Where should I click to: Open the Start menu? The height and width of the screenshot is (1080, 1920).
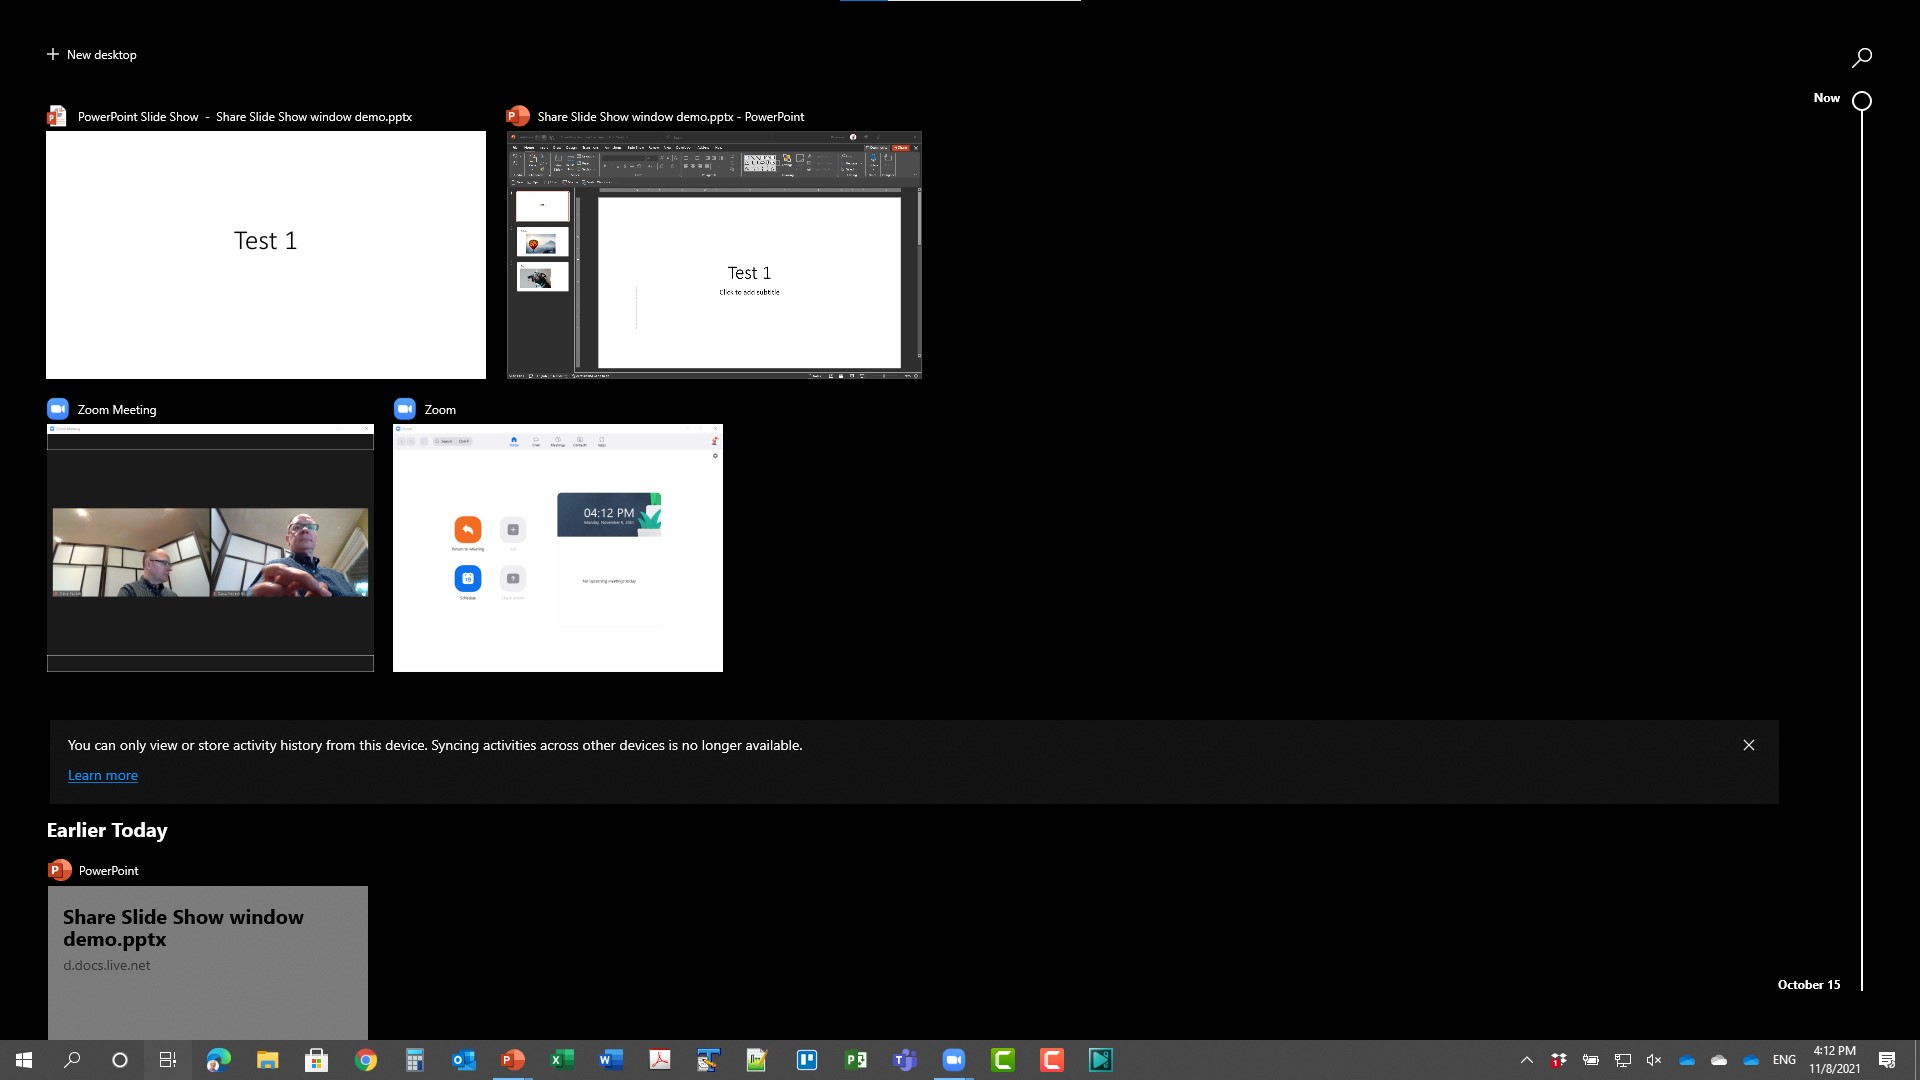click(22, 1059)
